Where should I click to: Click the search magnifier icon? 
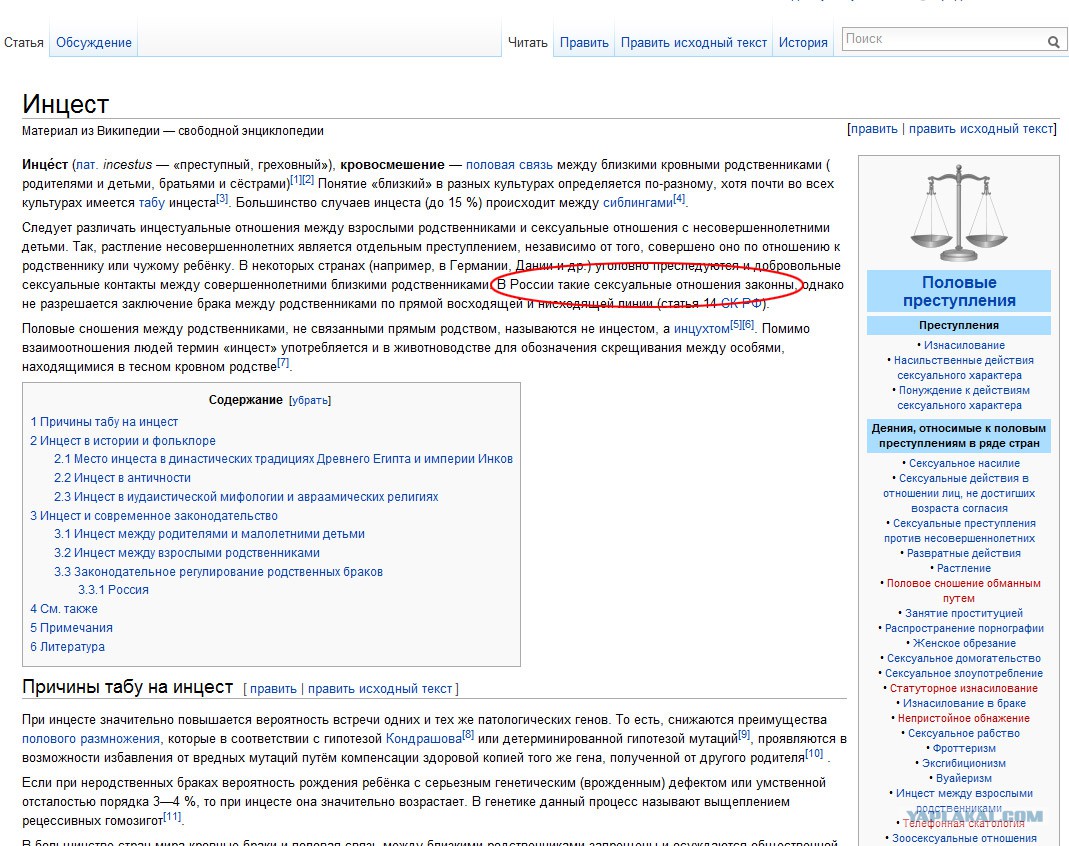coord(1053,42)
